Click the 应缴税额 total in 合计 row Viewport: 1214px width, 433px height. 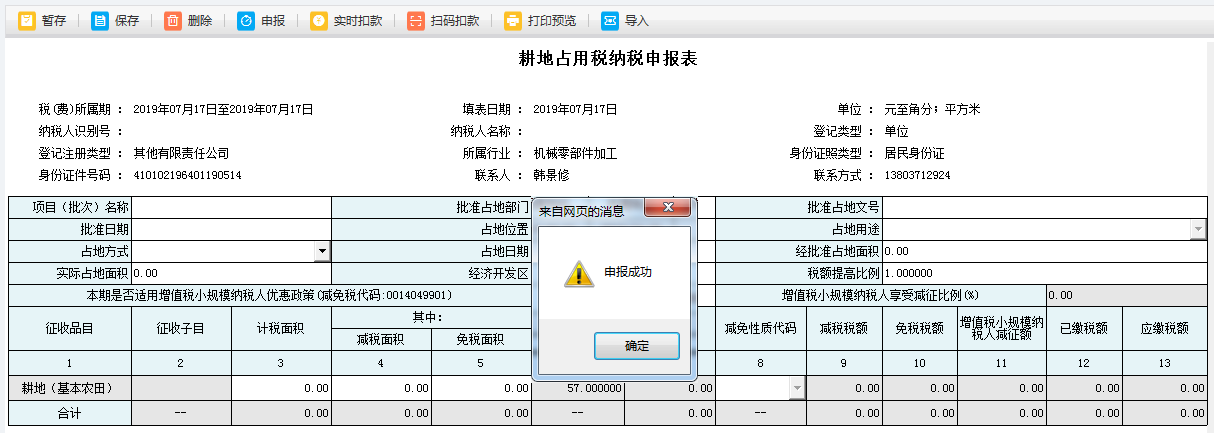(x=1164, y=412)
